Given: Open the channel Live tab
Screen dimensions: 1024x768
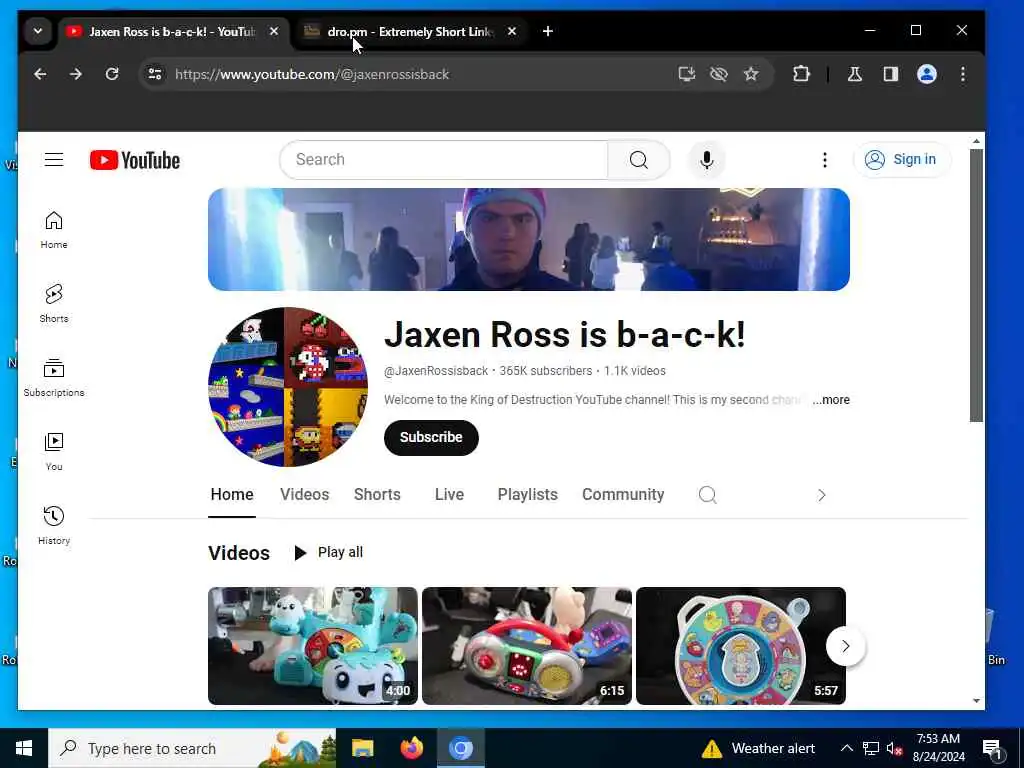Looking at the screenshot, I should coord(449,494).
